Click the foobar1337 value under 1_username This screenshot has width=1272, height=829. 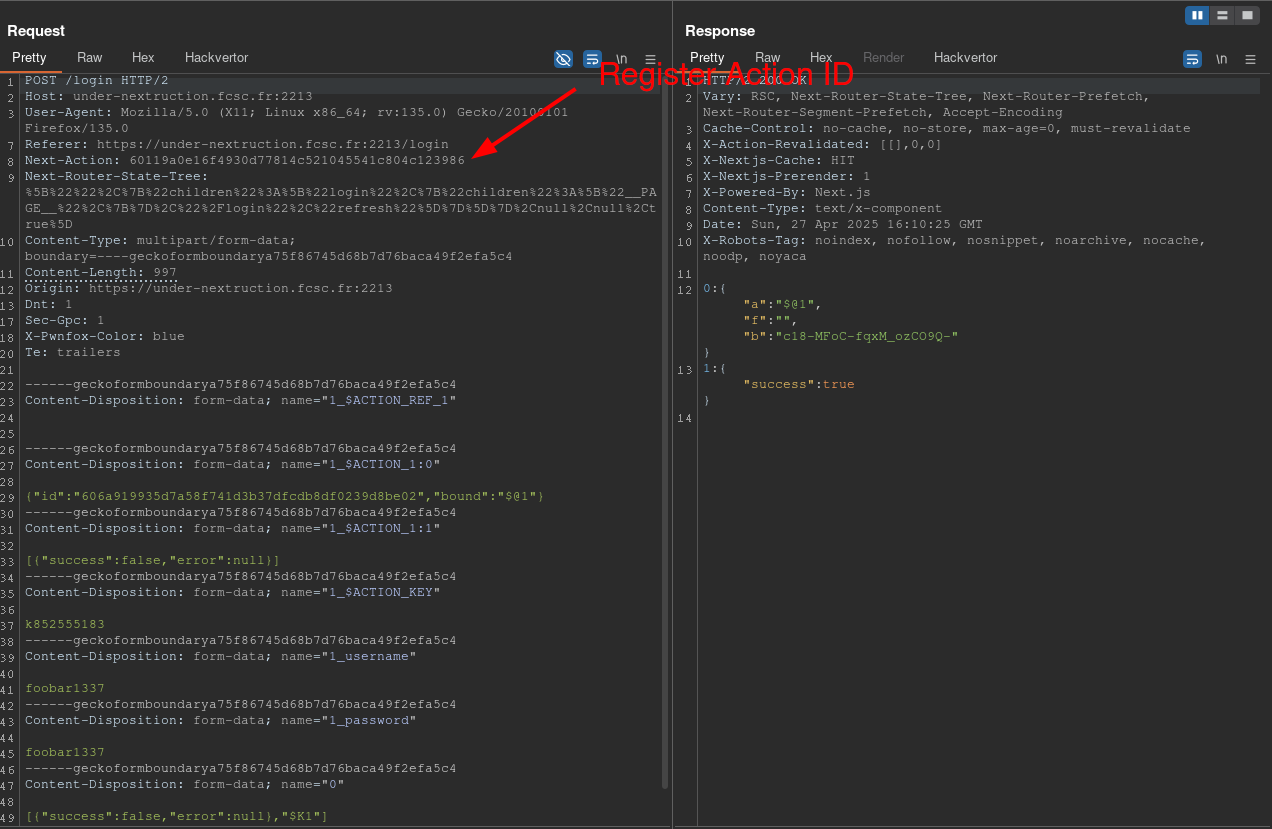coord(65,688)
